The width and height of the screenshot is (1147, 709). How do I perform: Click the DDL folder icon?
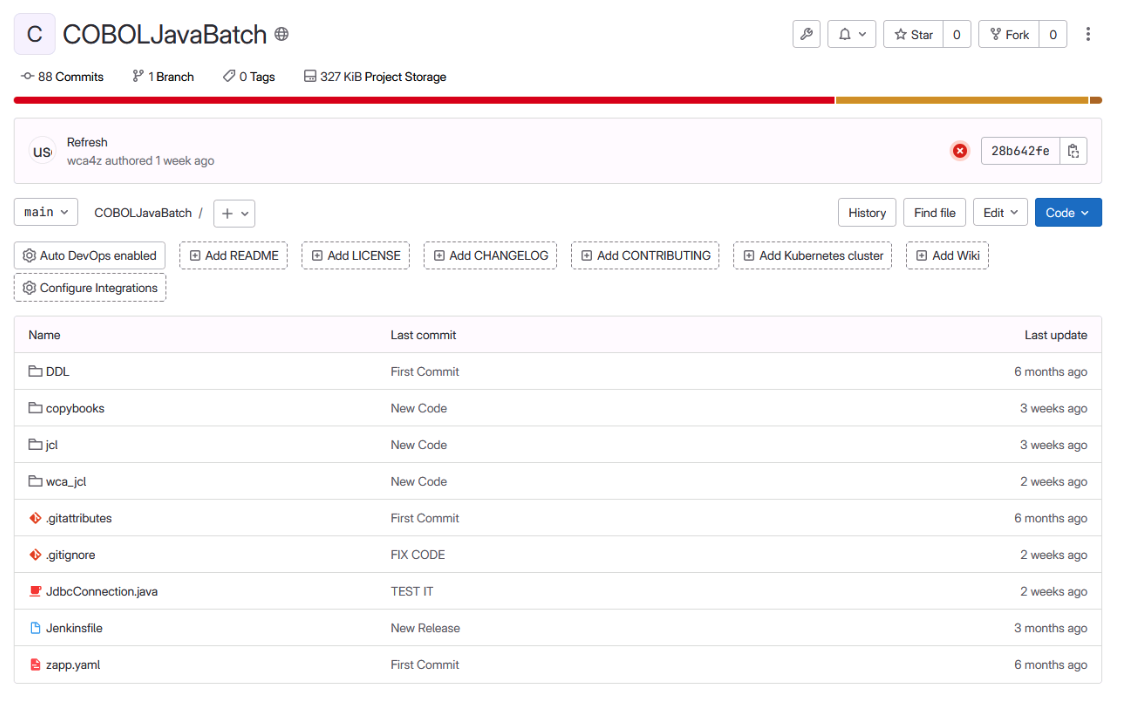pos(35,371)
